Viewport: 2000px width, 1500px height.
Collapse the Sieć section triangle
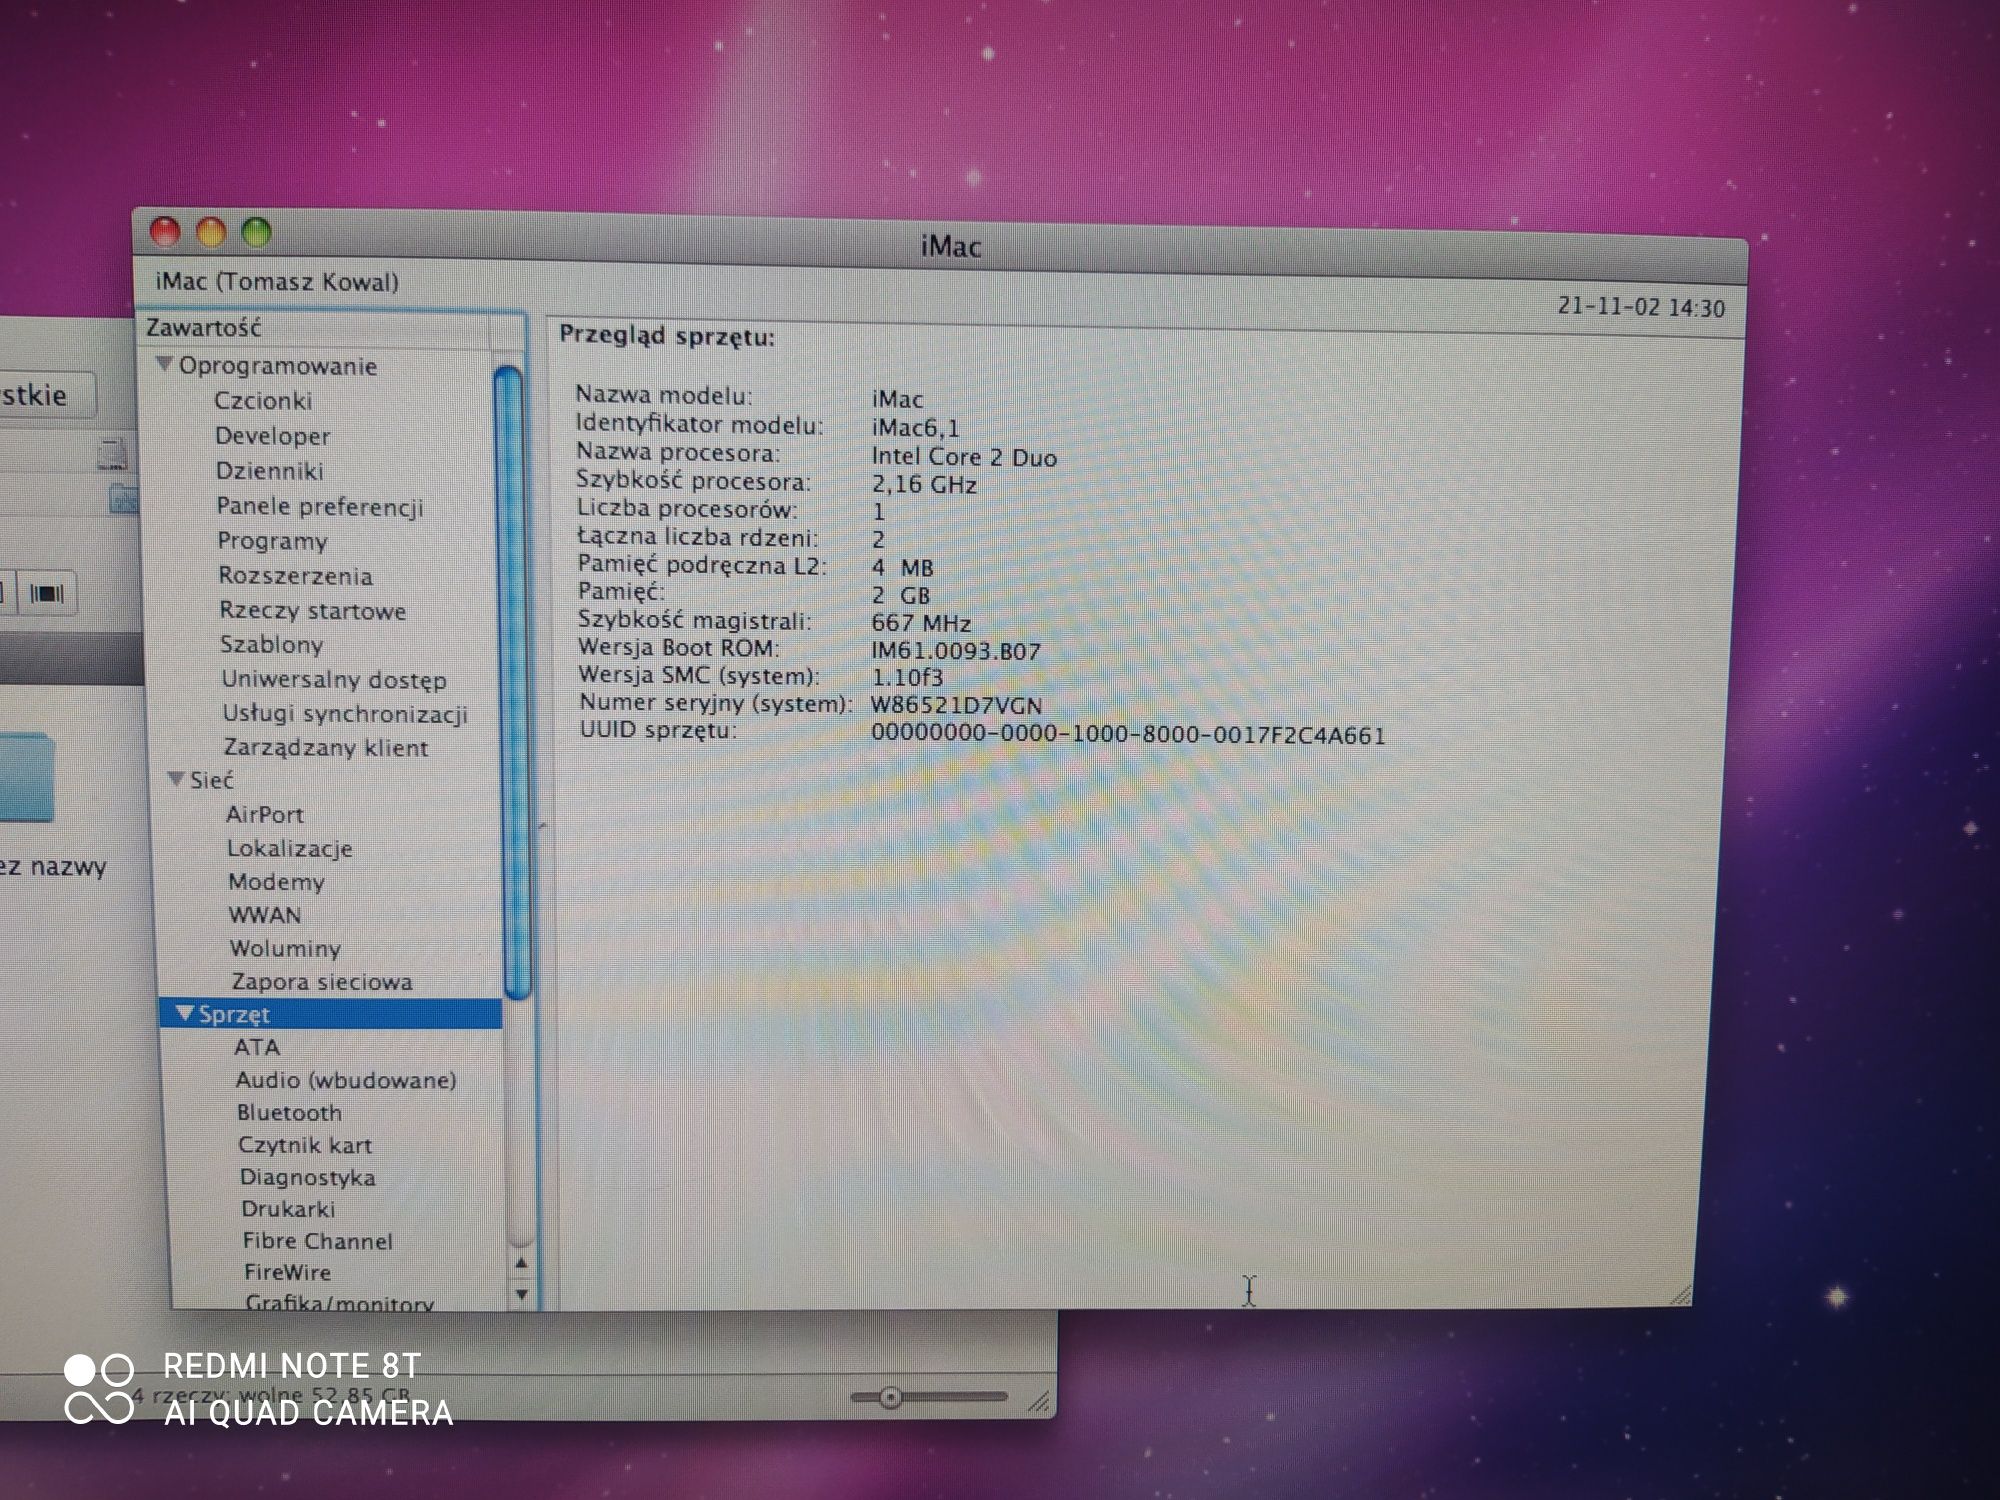point(177,780)
